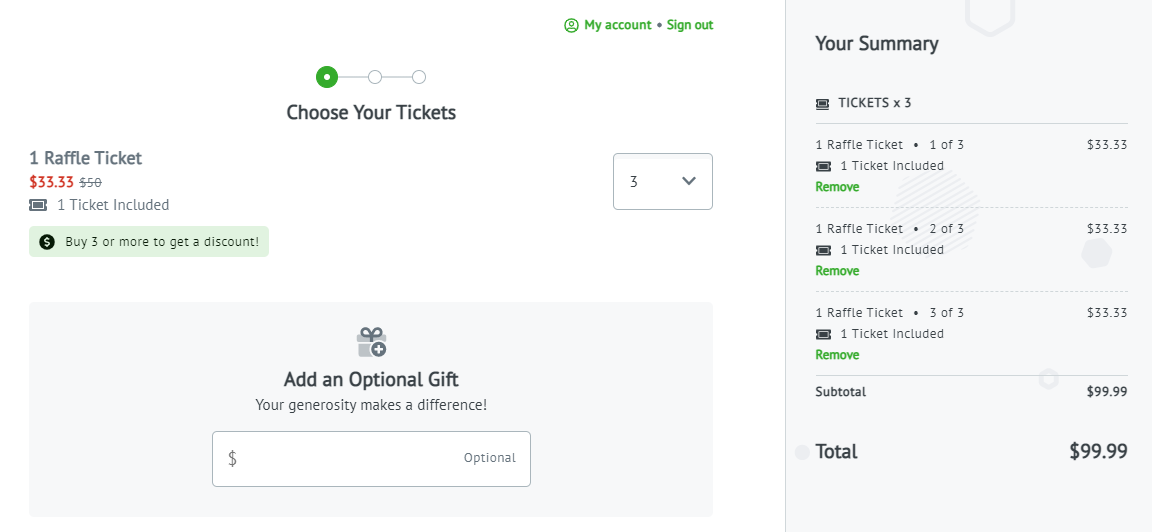Remove raffle ticket 2 of 3
Image resolution: width=1152 pixels, height=532 pixels.
(x=837, y=270)
